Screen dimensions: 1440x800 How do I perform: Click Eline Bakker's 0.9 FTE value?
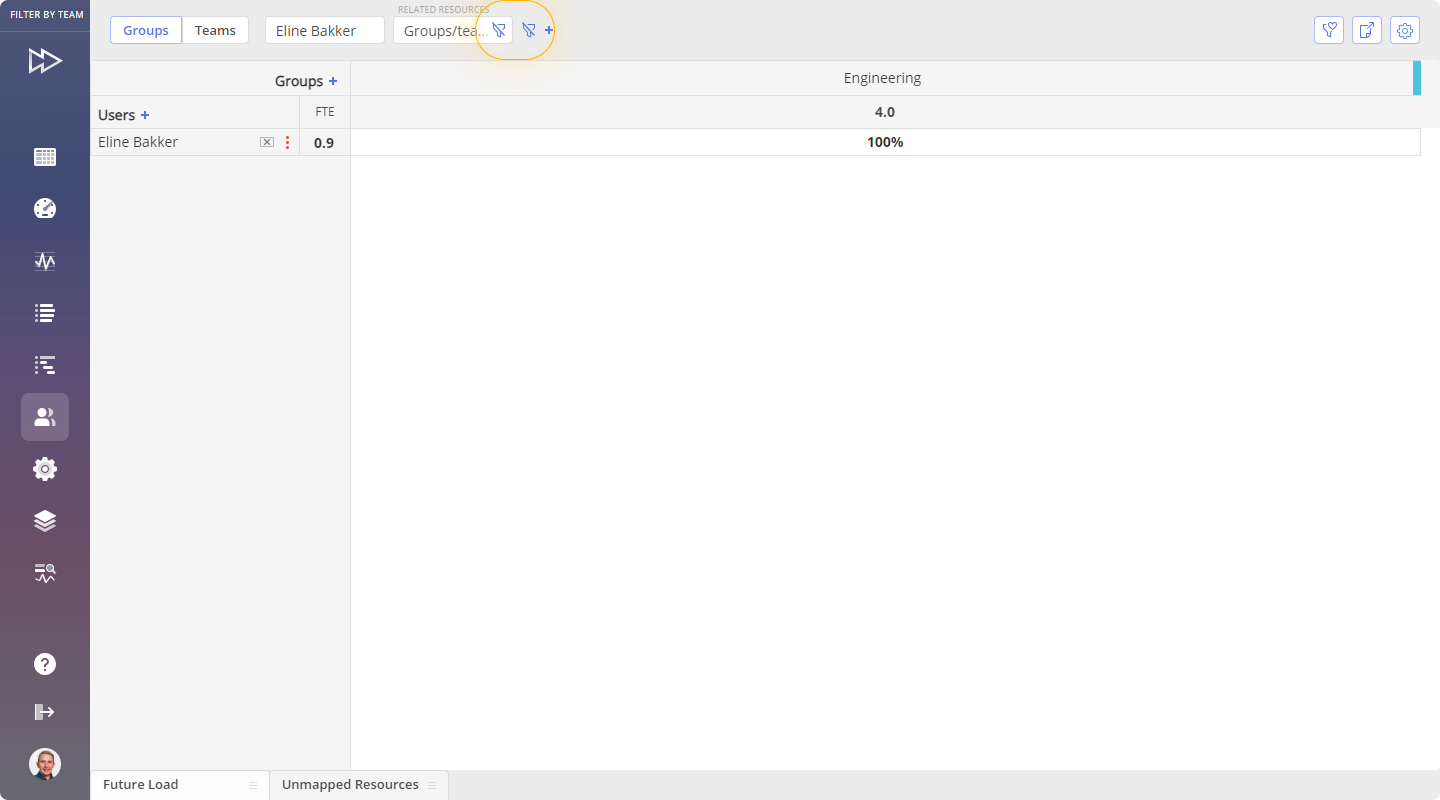[x=324, y=143]
